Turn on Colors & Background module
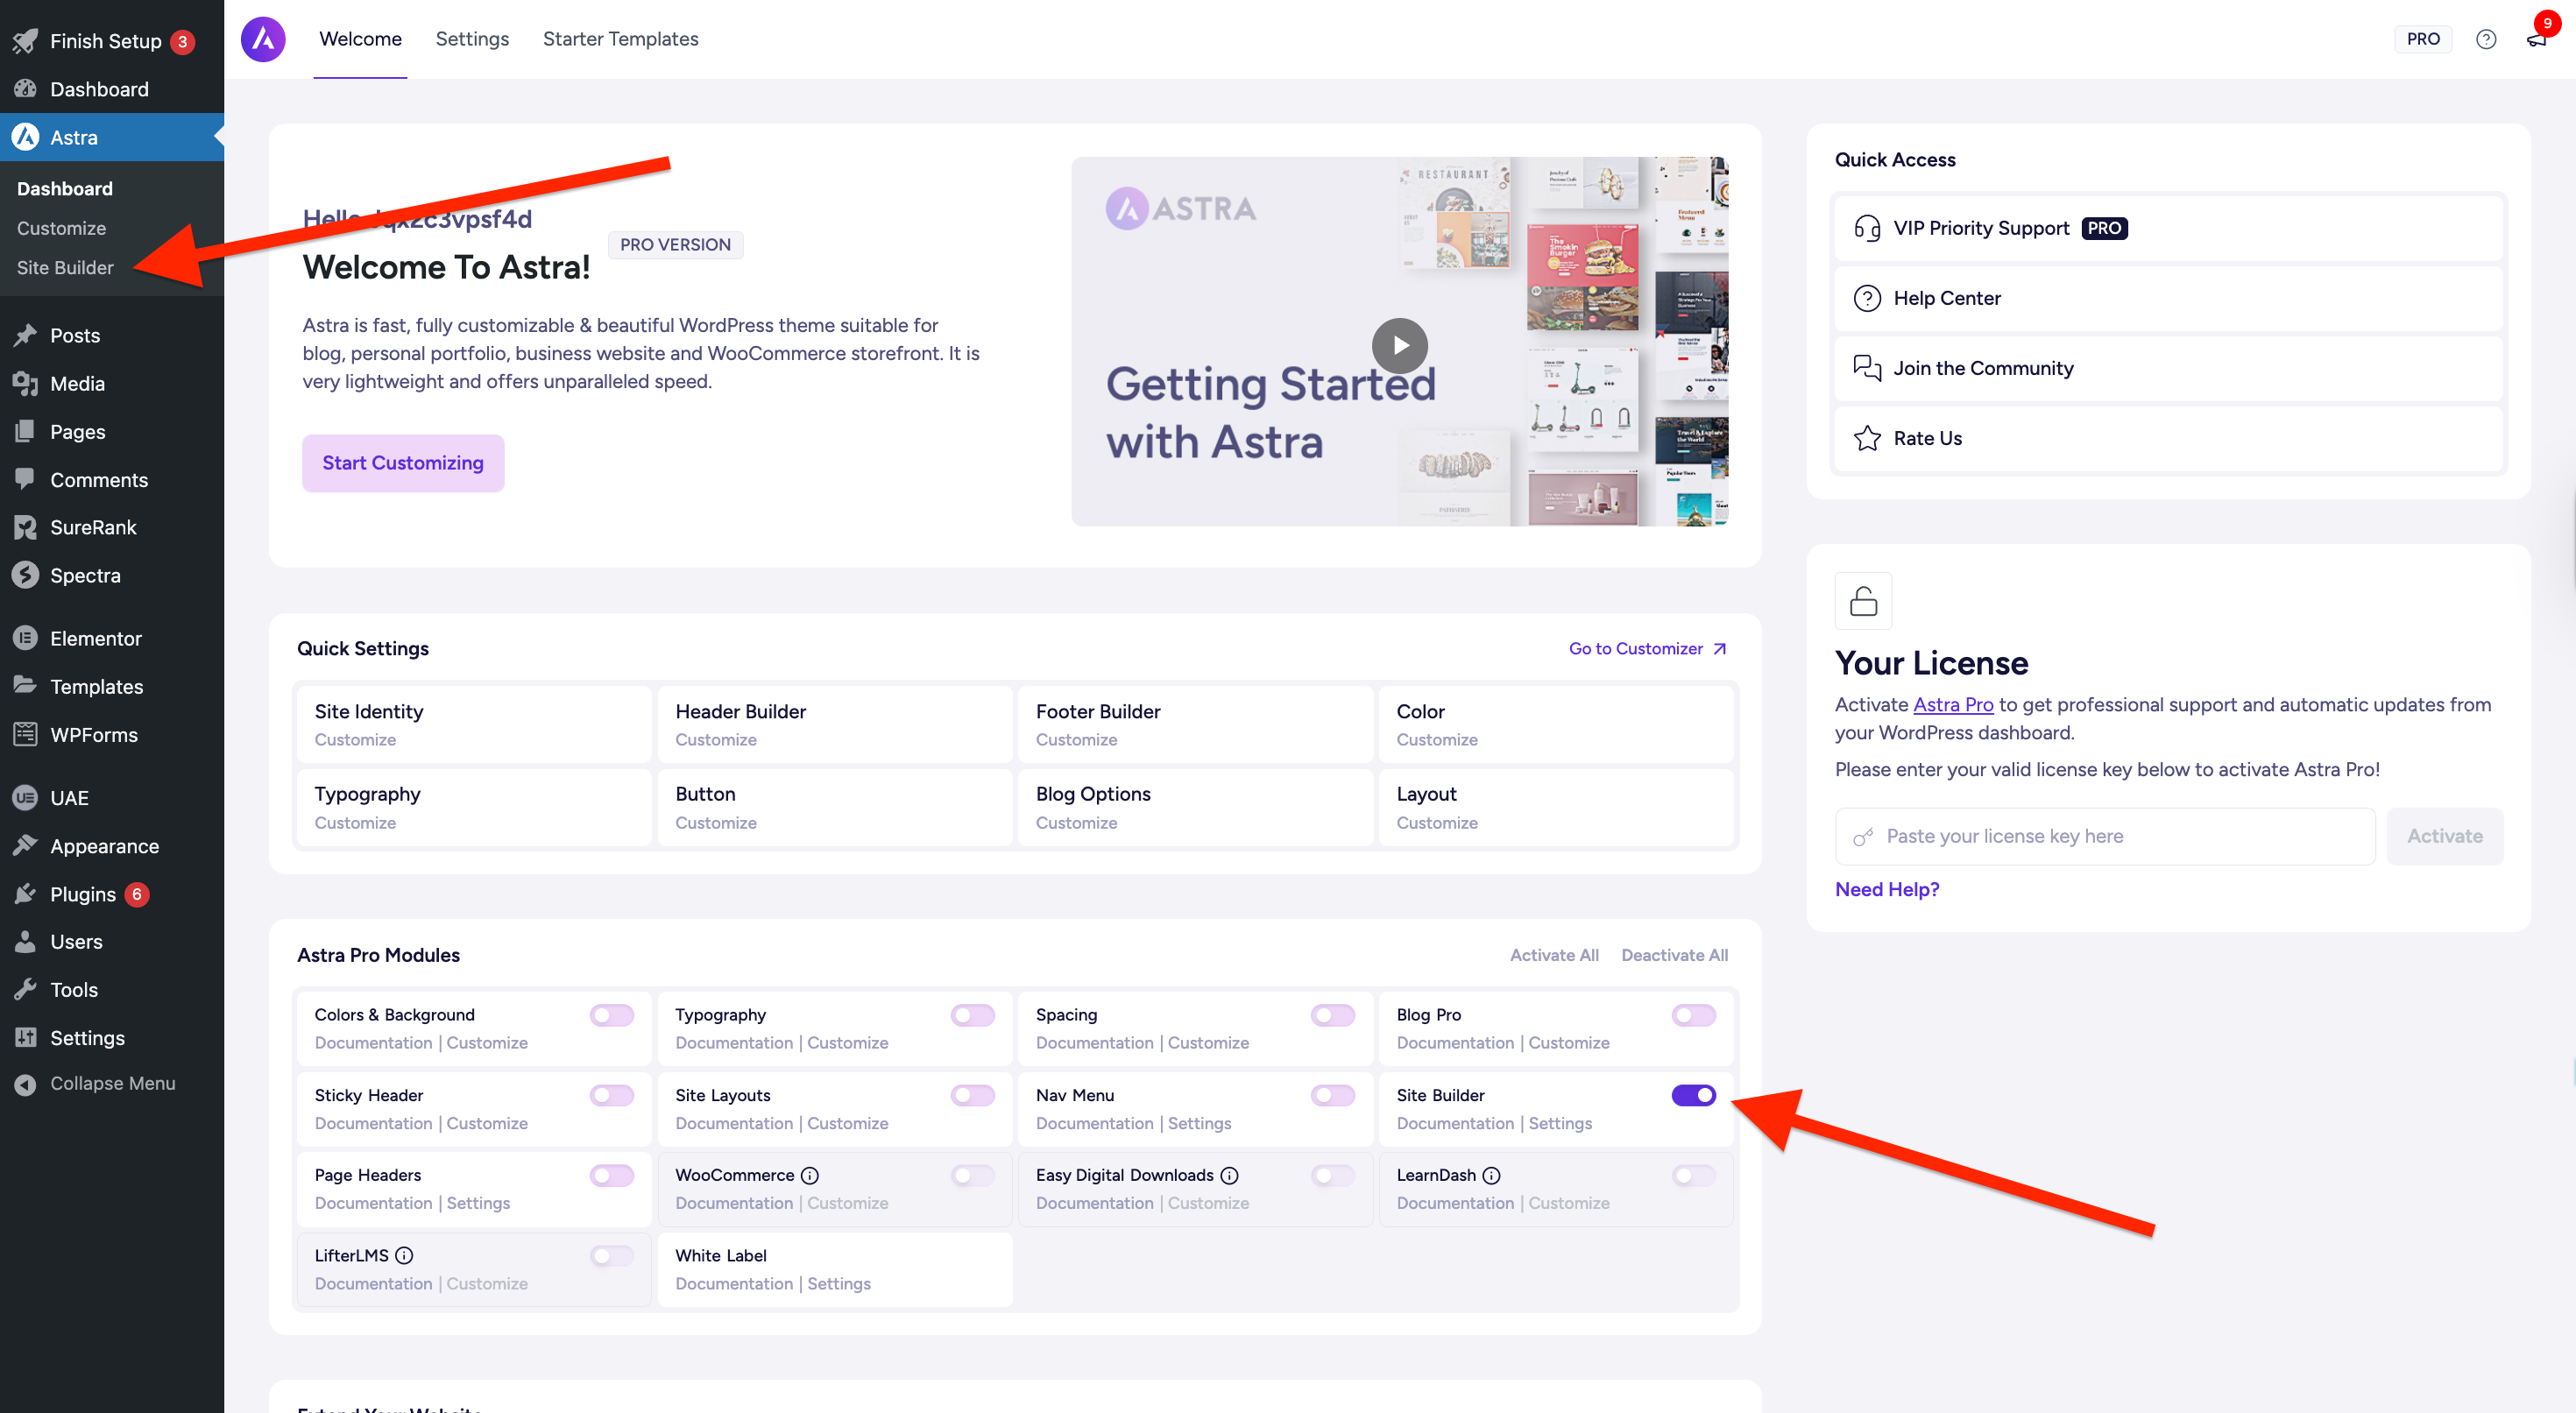Image resolution: width=2576 pixels, height=1413 pixels. click(x=611, y=1015)
